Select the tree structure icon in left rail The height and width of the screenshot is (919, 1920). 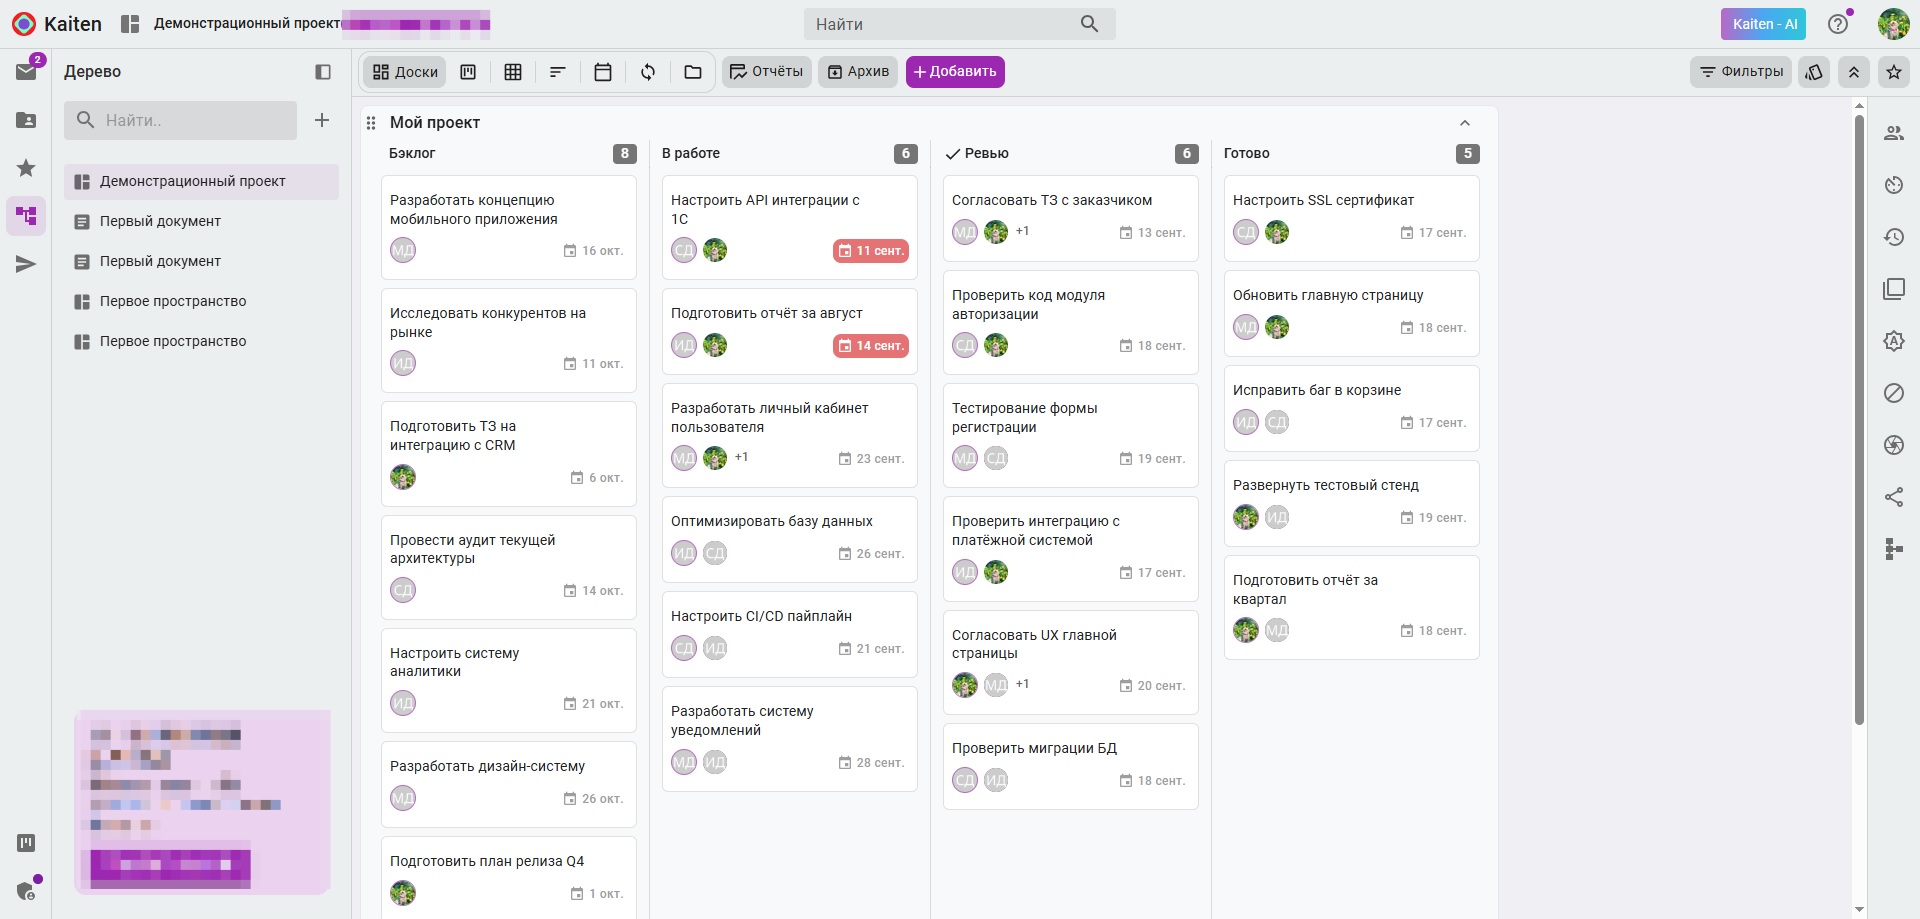point(26,216)
